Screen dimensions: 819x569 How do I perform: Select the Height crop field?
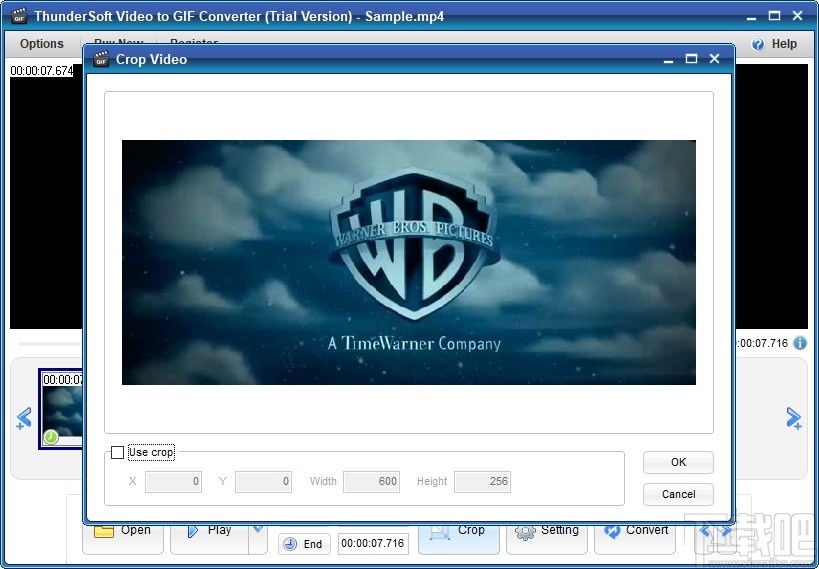482,481
